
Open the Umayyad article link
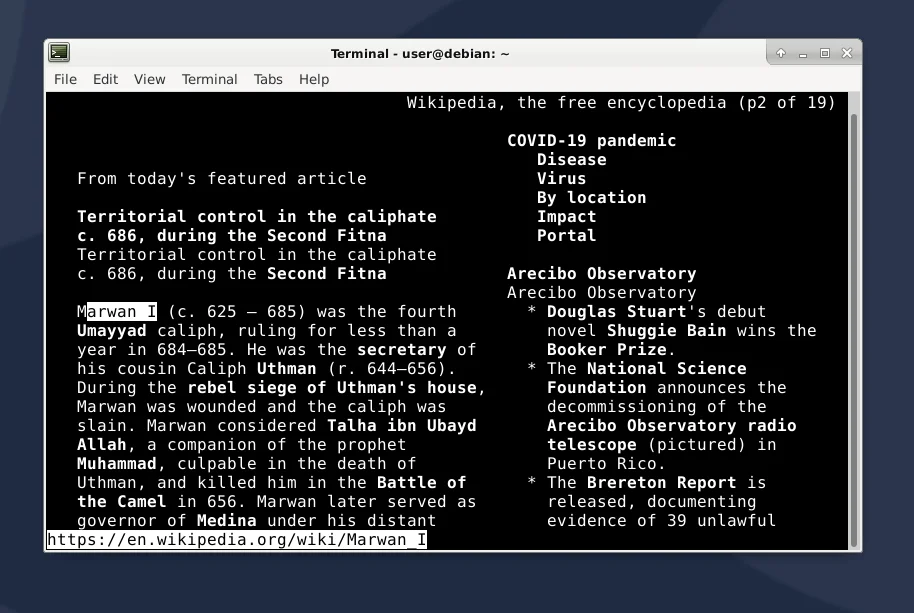coord(111,330)
